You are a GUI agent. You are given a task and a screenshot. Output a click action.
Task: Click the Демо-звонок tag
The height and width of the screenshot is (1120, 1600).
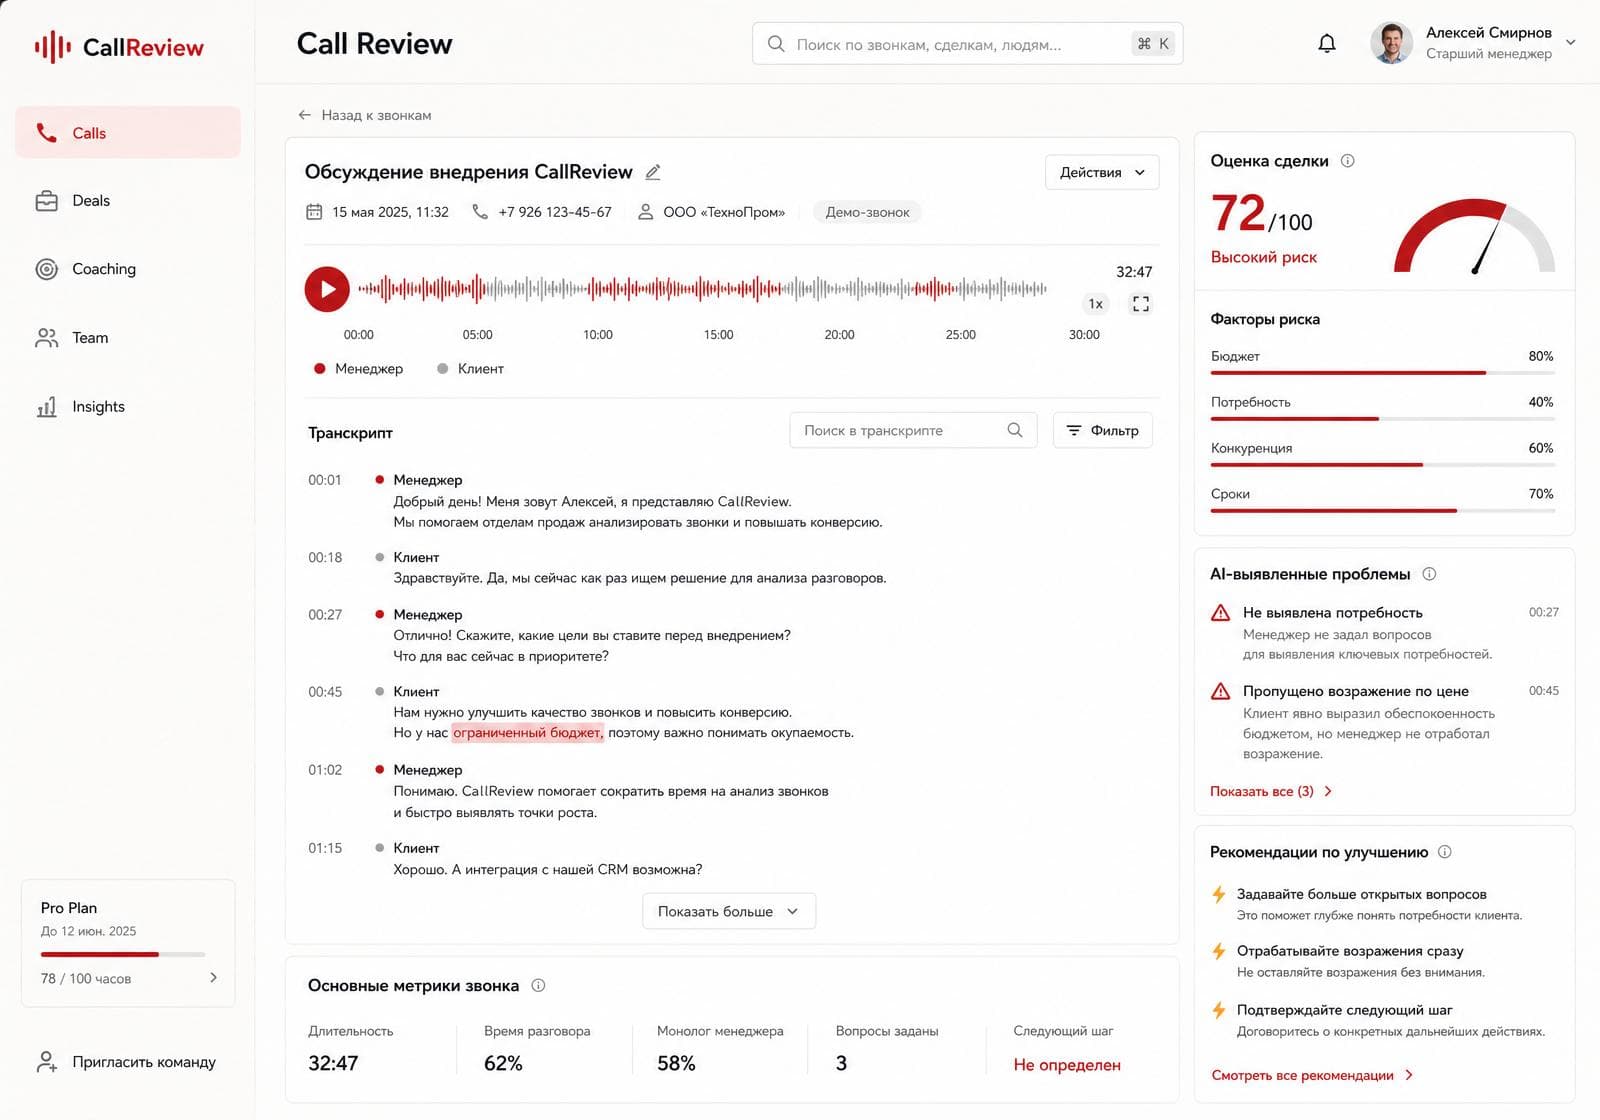click(867, 212)
